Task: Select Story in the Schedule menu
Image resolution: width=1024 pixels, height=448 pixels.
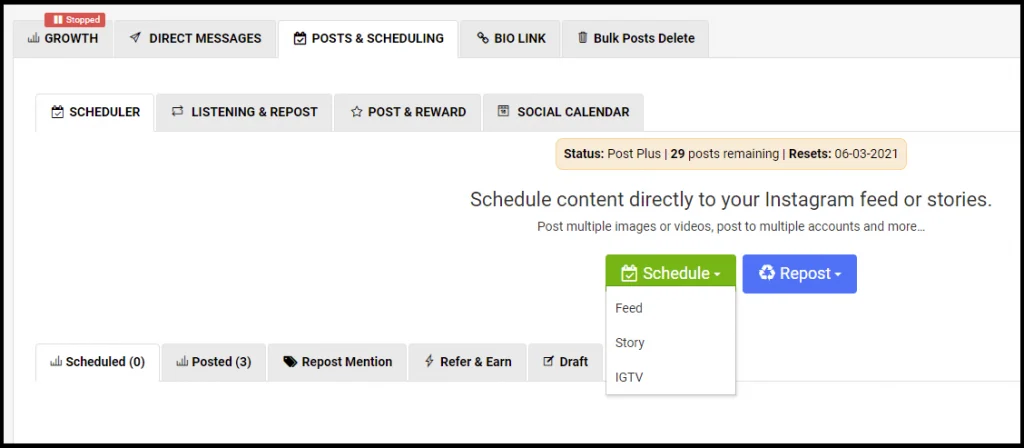Action: pyautogui.click(x=630, y=343)
